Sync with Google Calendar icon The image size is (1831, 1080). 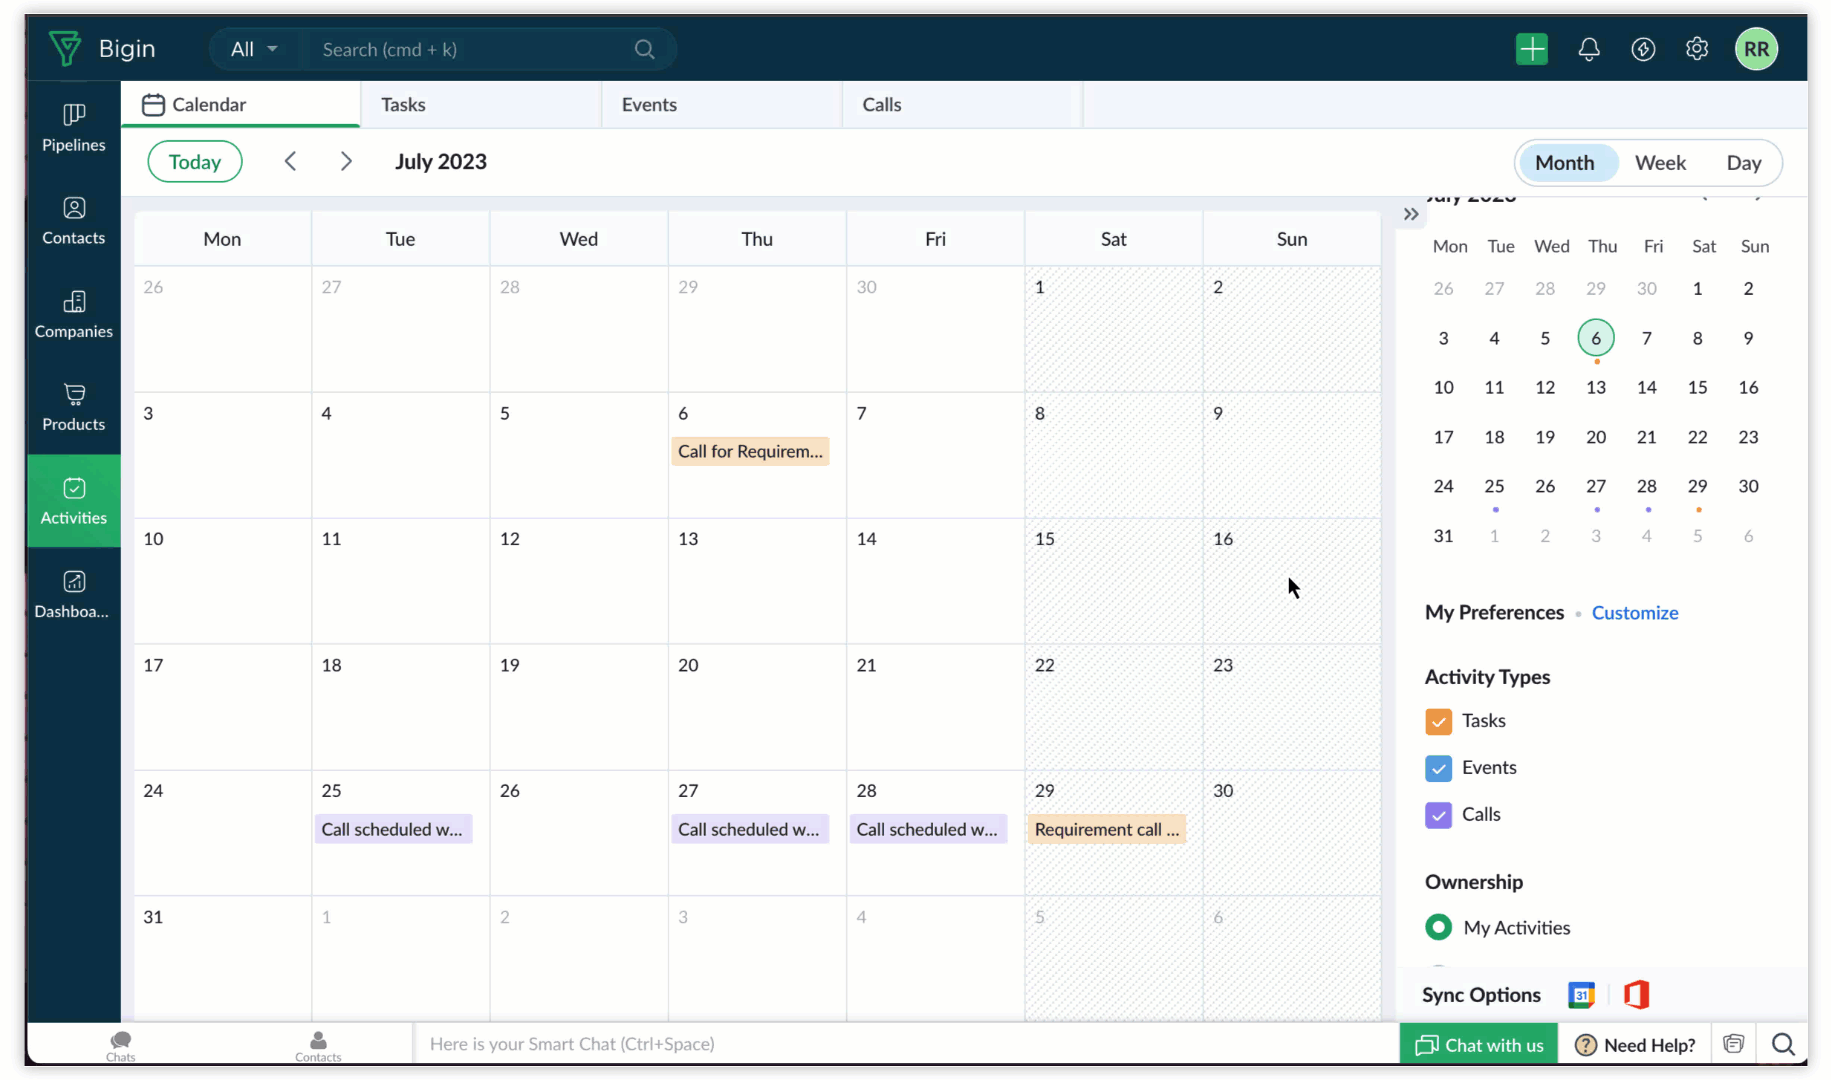1581,995
